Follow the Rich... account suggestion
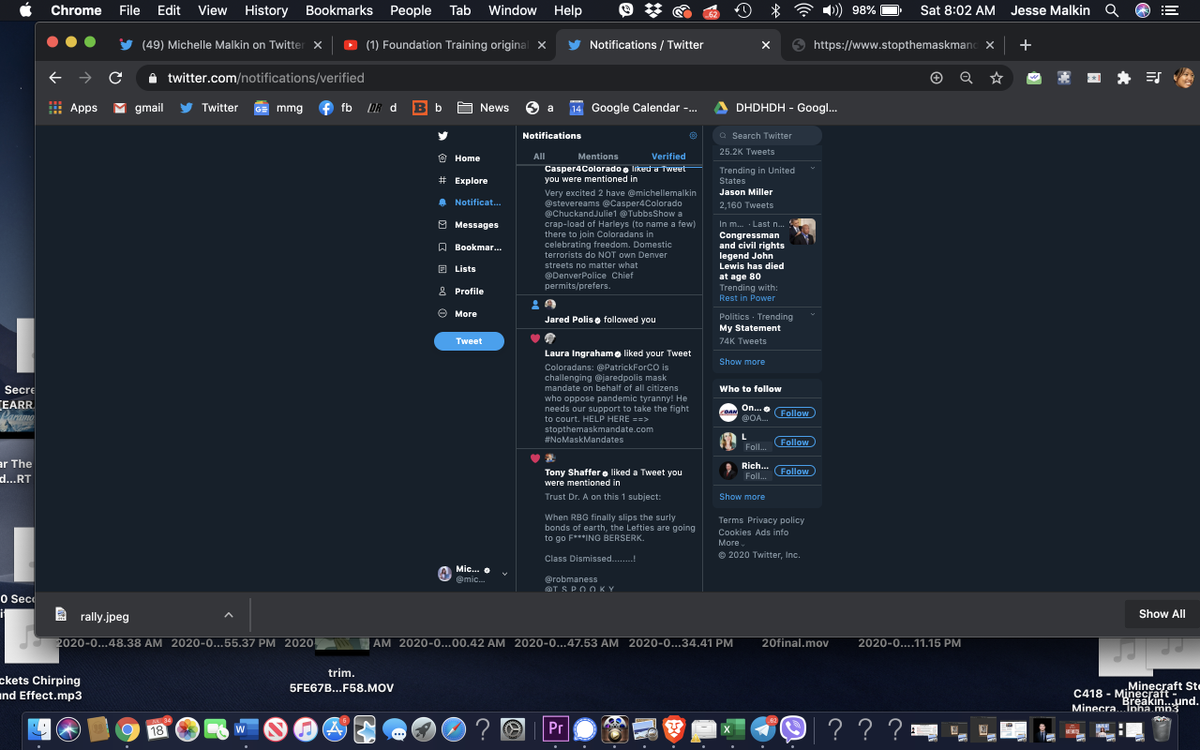1200x750 pixels. 795,470
